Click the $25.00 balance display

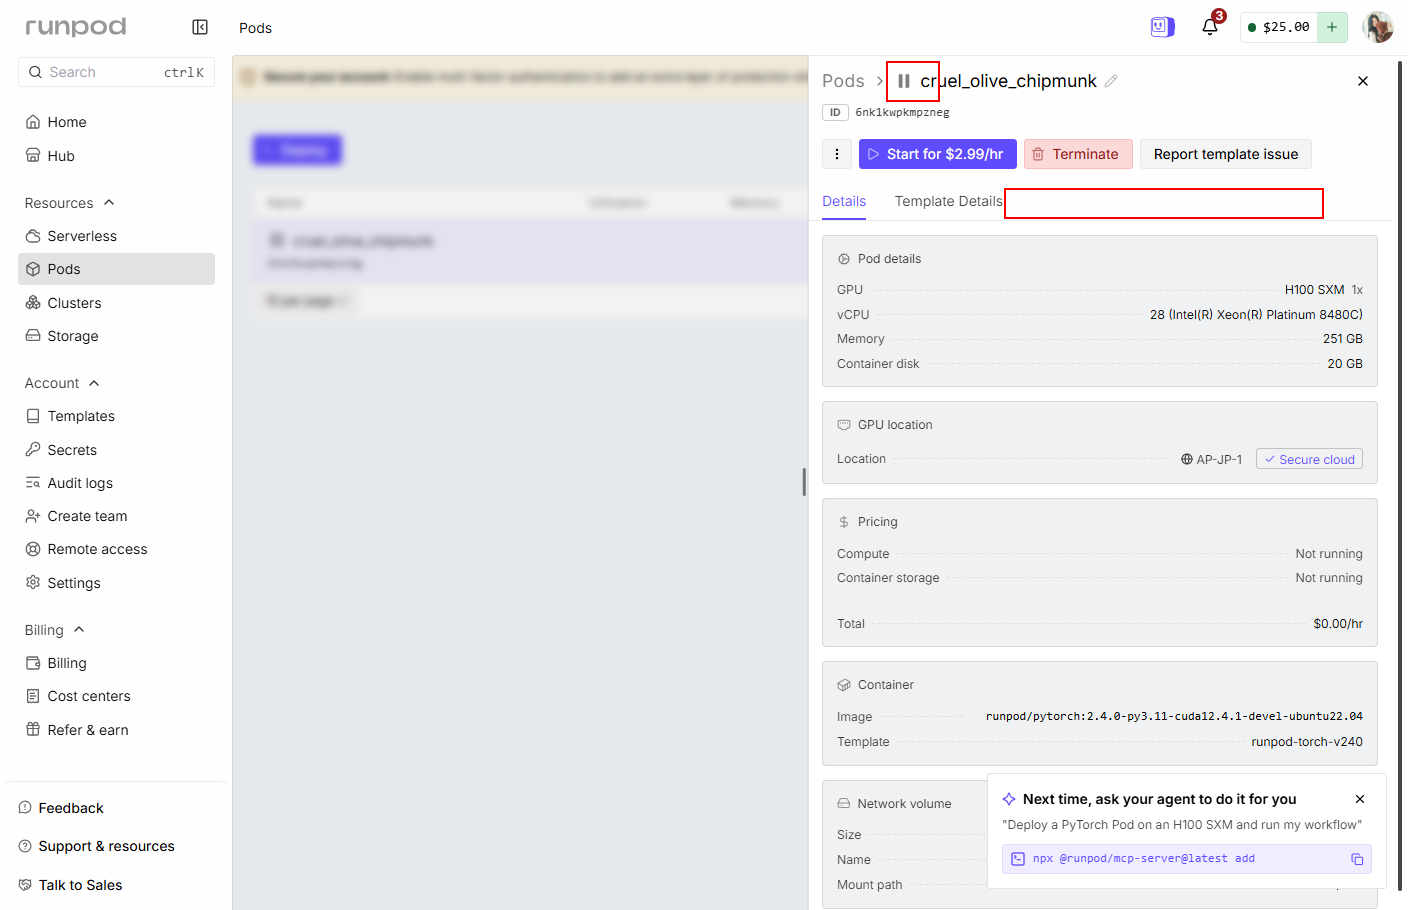(1279, 27)
